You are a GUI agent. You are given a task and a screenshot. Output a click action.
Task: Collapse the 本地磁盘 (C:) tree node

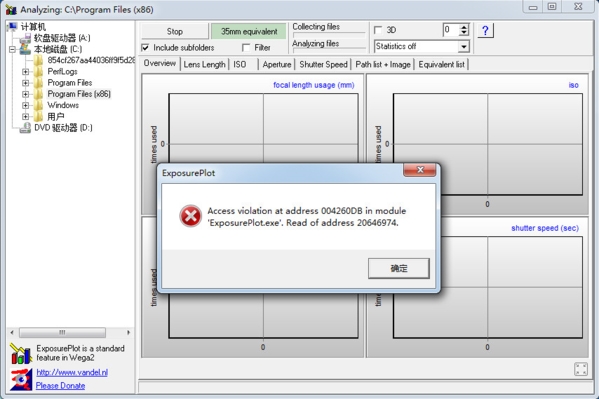pyautogui.click(x=13, y=49)
